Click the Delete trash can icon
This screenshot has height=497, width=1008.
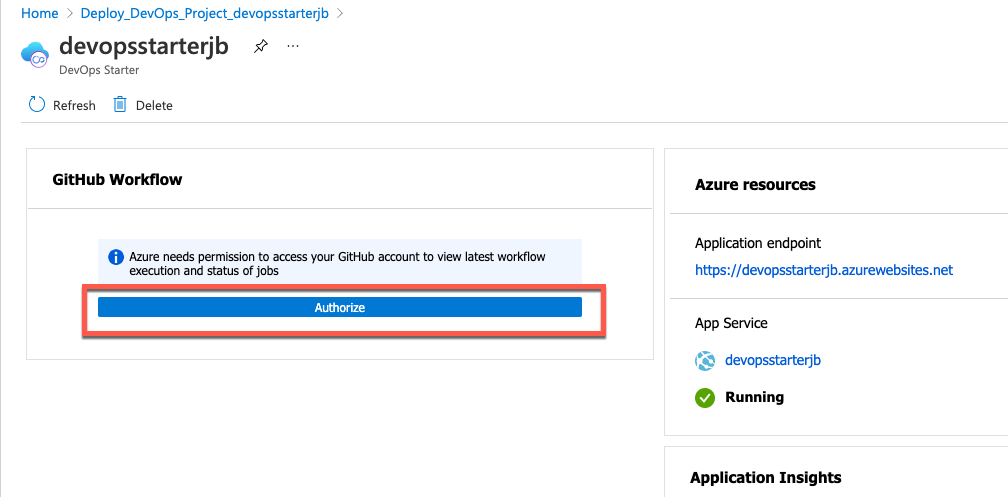(x=120, y=104)
